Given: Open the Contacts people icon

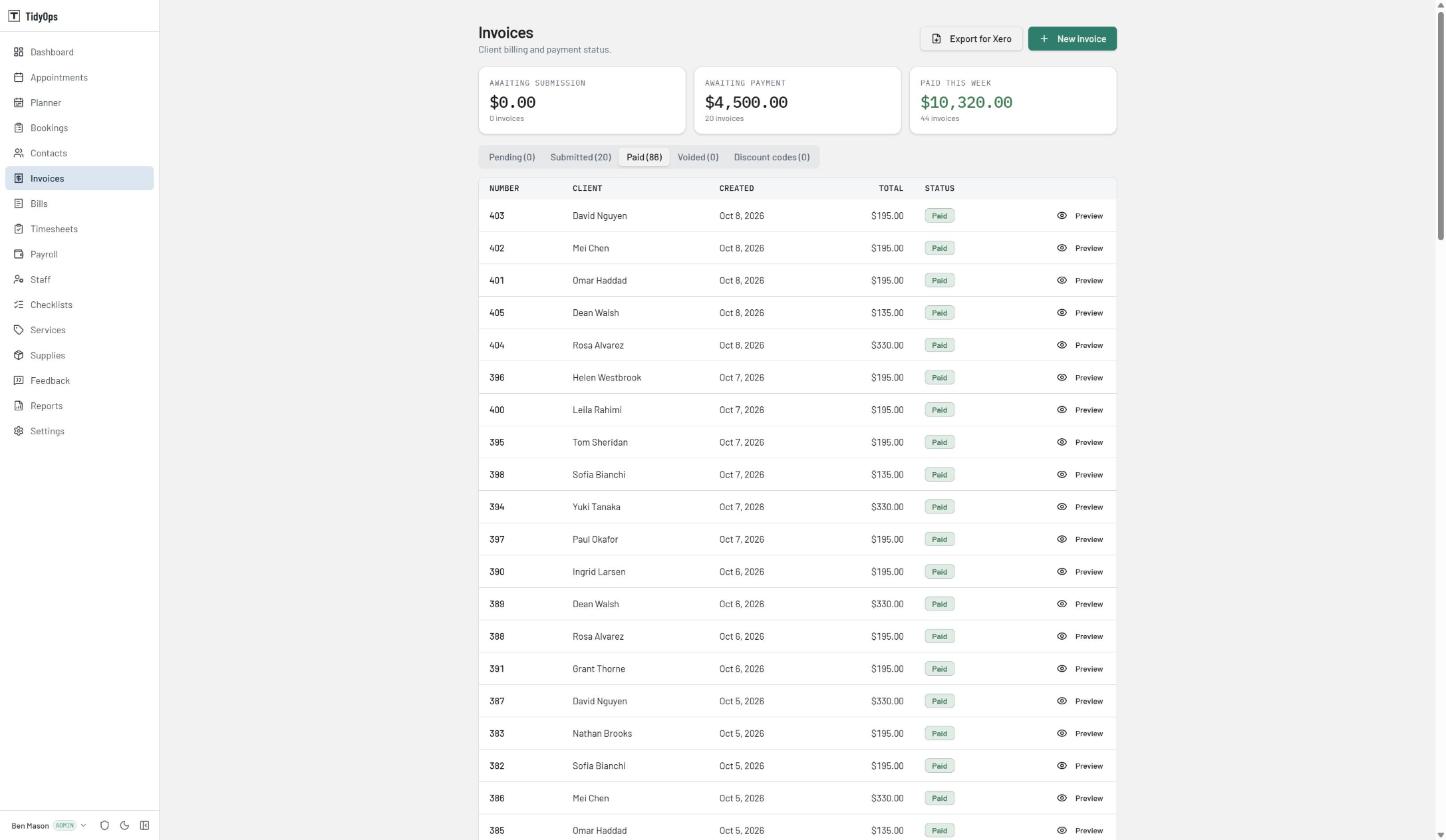Looking at the screenshot, I should click(18, 153).
